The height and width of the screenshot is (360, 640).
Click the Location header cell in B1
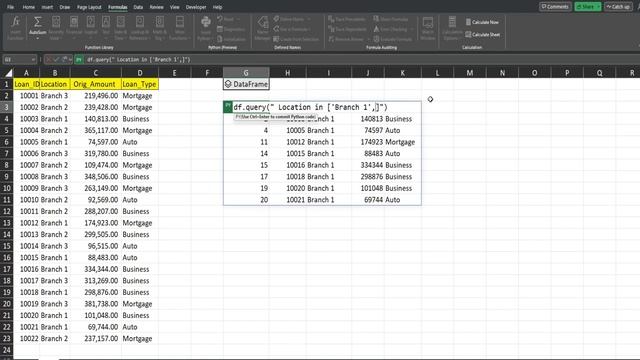55,84
